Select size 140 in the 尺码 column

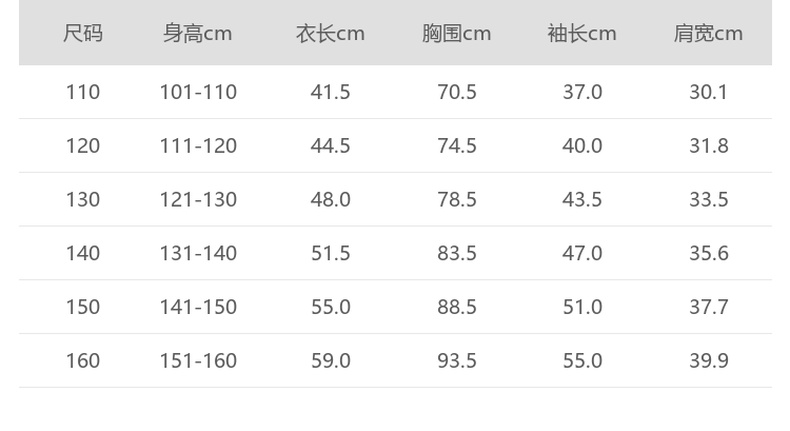pyautogui.click(x=83, y=254)
